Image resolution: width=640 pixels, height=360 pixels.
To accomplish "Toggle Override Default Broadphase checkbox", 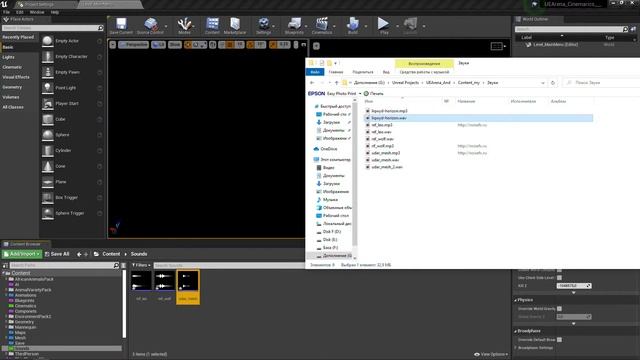I will (559, 340).
